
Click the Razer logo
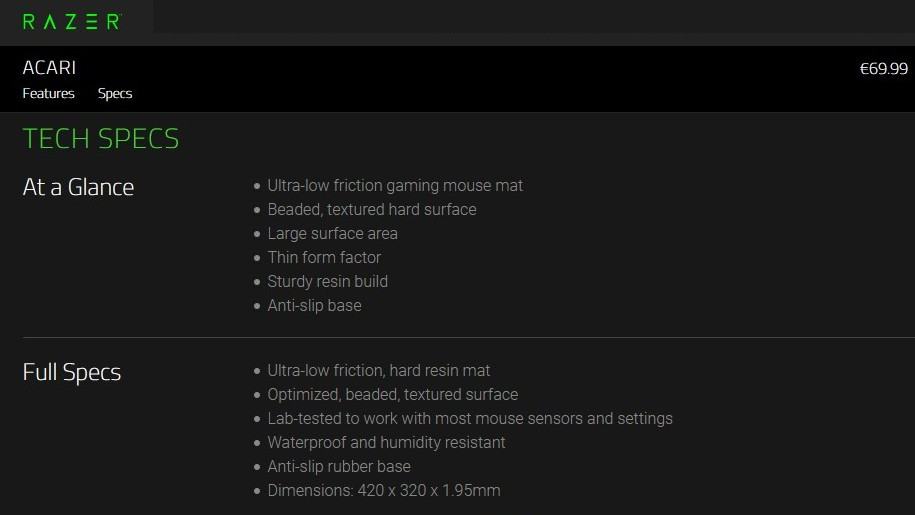[x=70, y=21]
